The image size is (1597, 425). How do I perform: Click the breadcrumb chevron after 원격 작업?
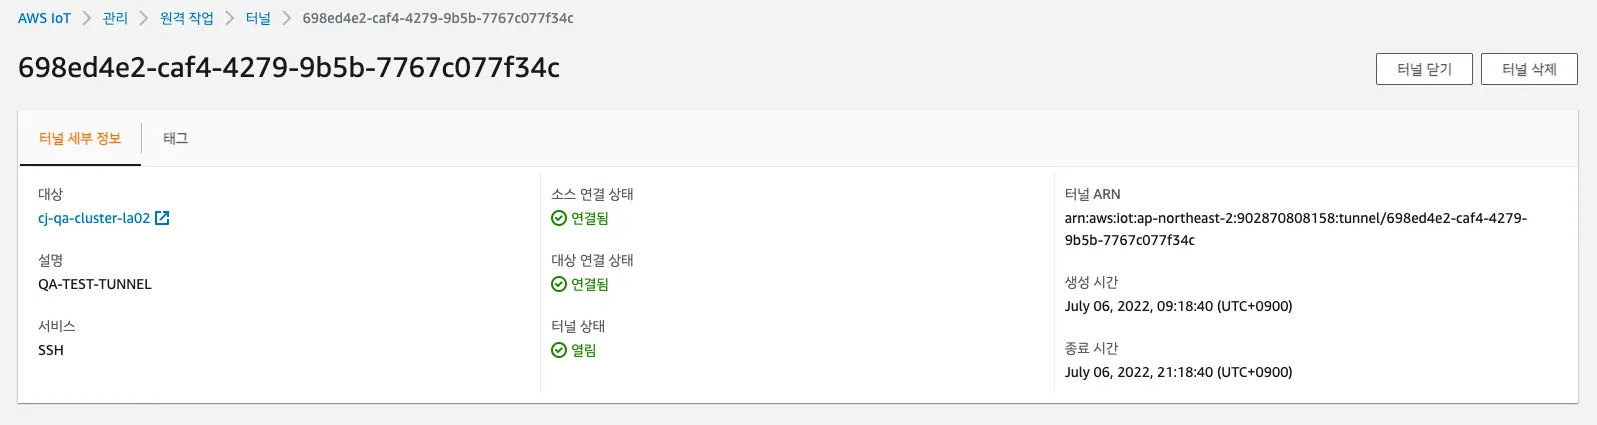[230, 18]
